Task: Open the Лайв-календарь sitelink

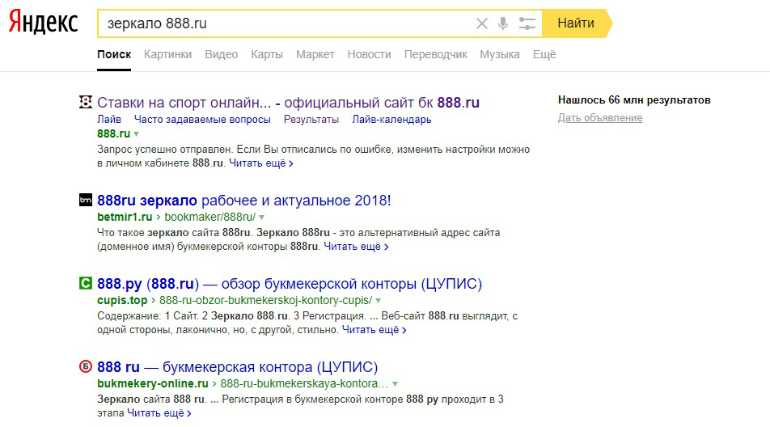Action: click(x=391, y=119)
